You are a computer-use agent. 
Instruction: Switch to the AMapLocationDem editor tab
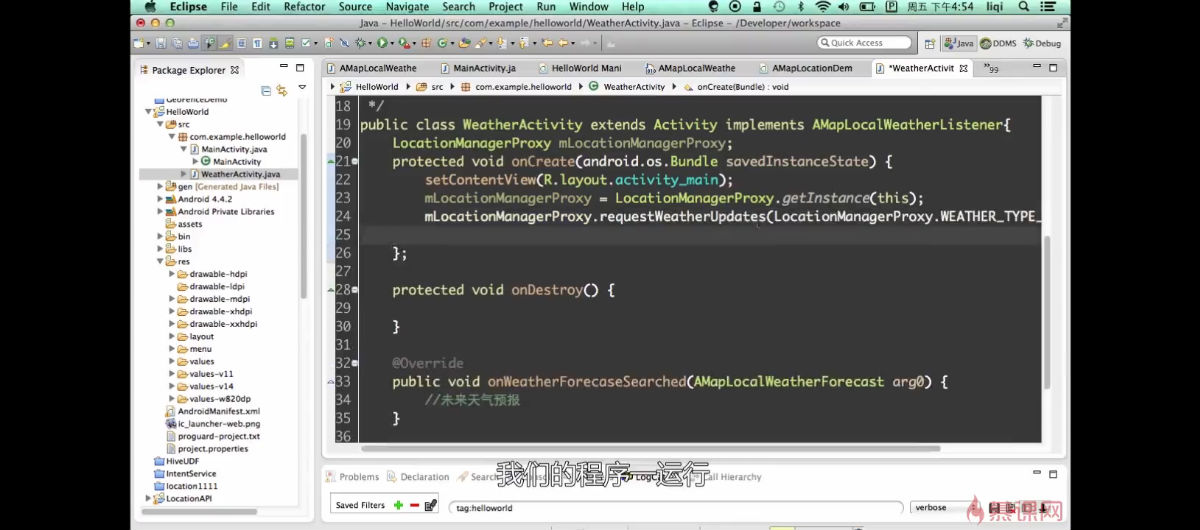805,68
